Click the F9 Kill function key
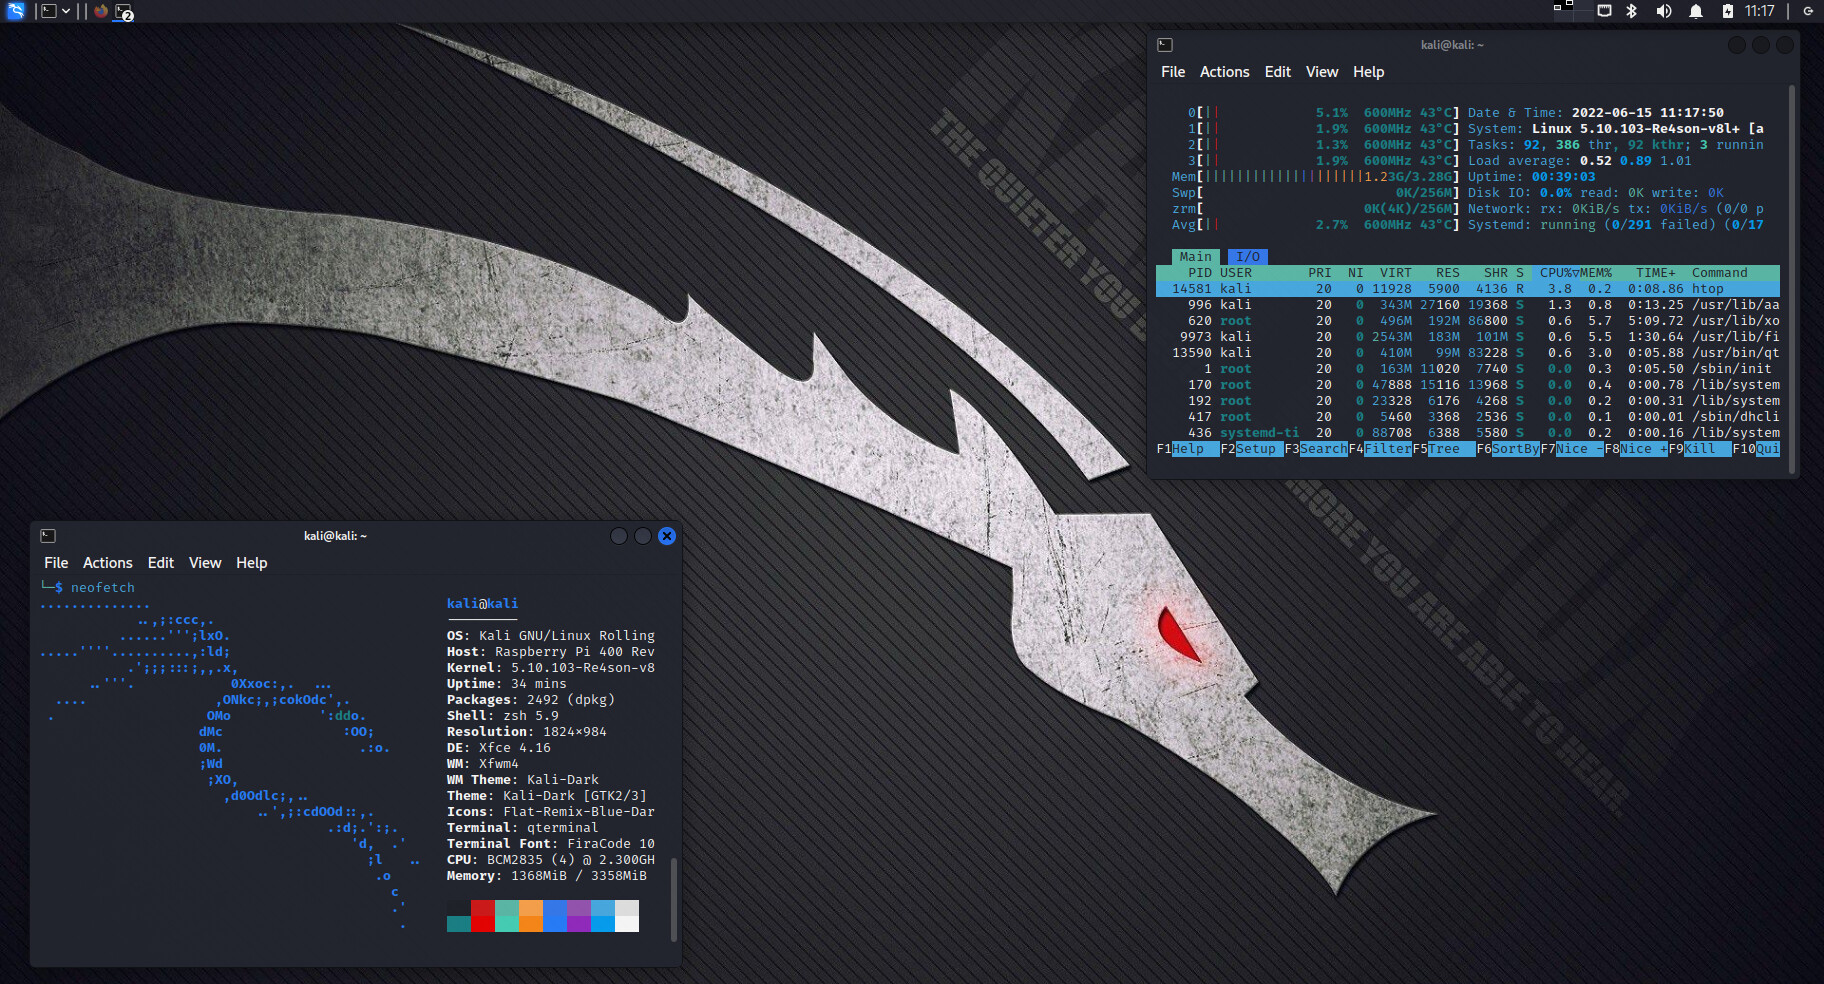The height and width of the screenshot is (984, 1824). 1700,449
